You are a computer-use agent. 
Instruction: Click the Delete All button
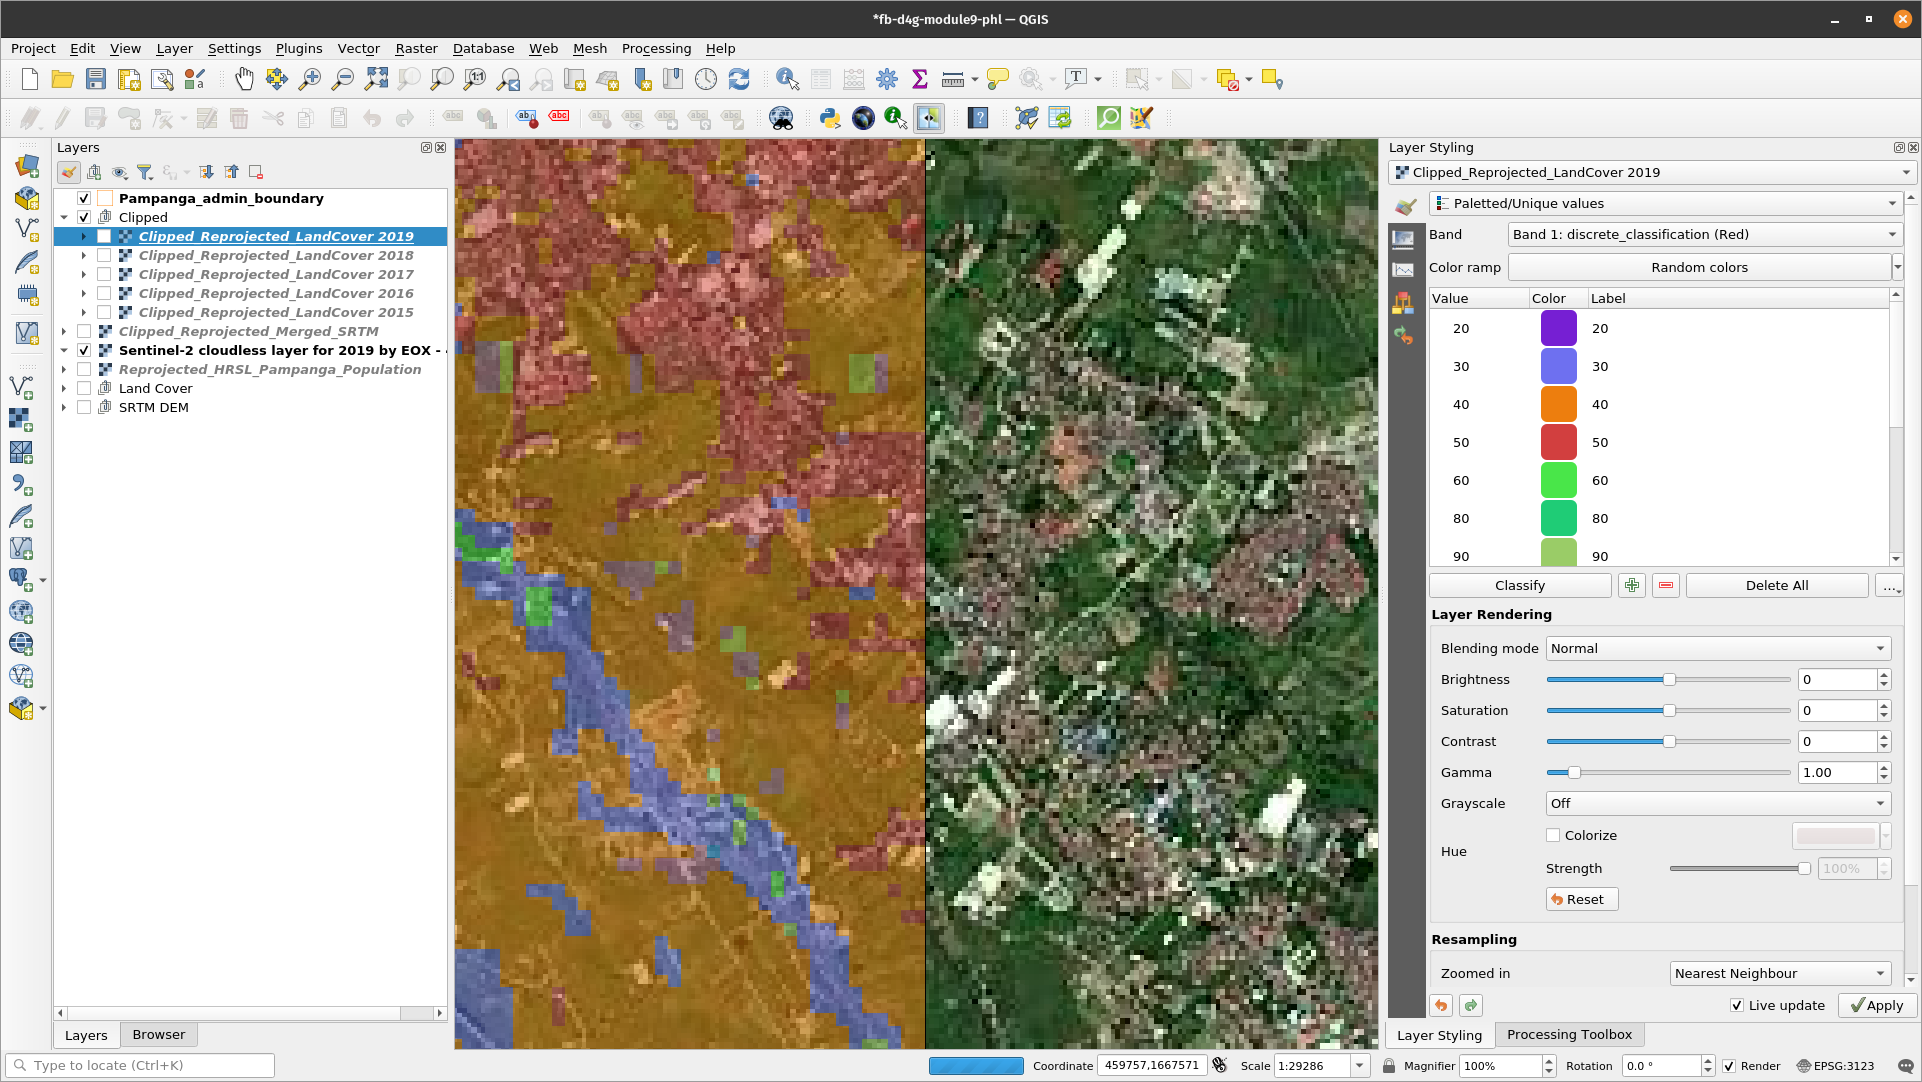(1777, 585)
